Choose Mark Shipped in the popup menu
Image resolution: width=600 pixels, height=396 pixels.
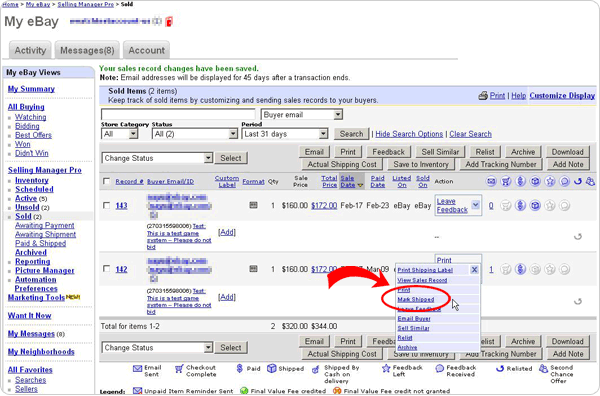(x=416, y=300)
